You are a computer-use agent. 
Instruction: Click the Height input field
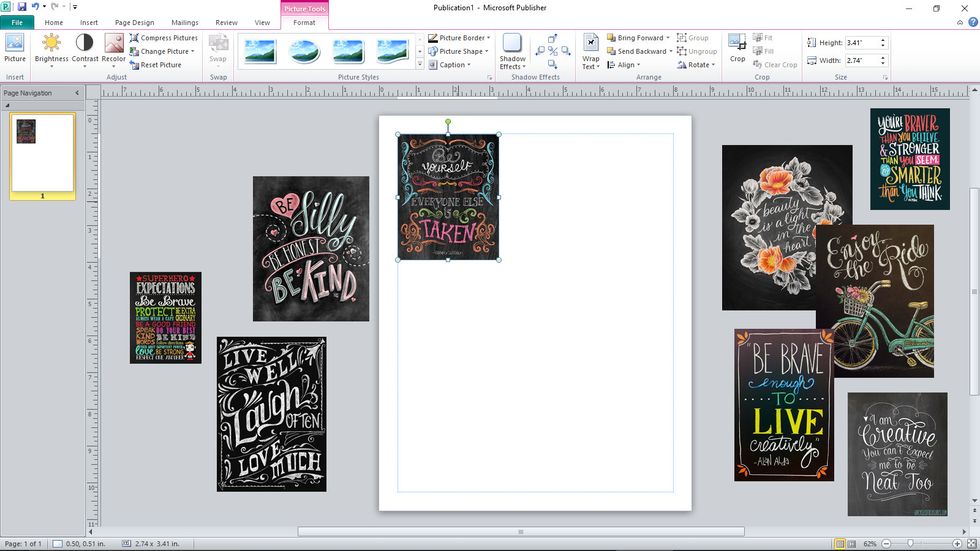coord(861,42)
